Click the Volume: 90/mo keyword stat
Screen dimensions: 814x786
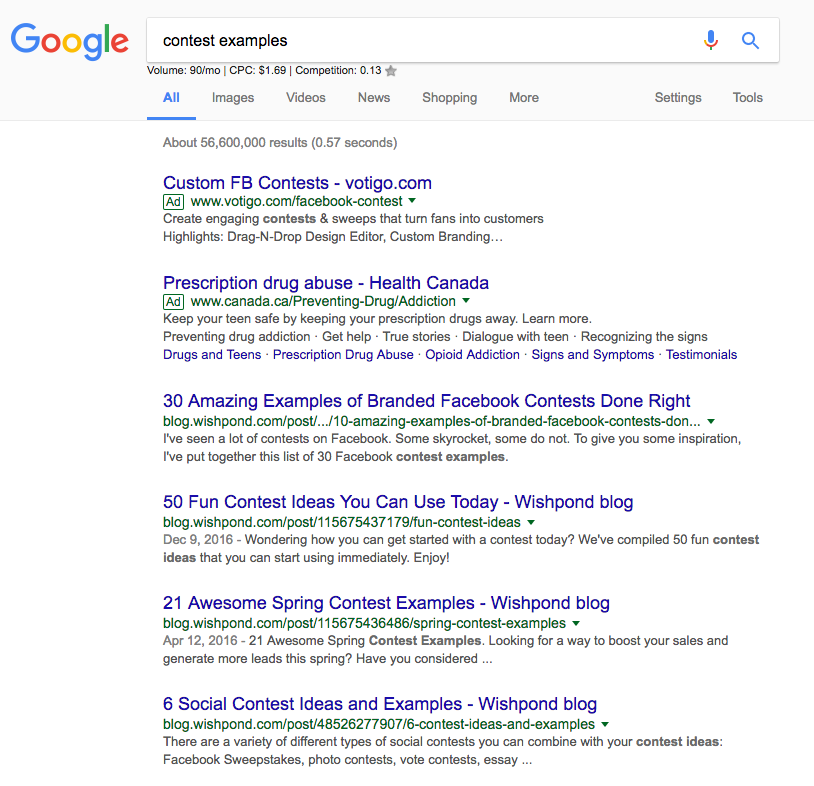(184, 71)
